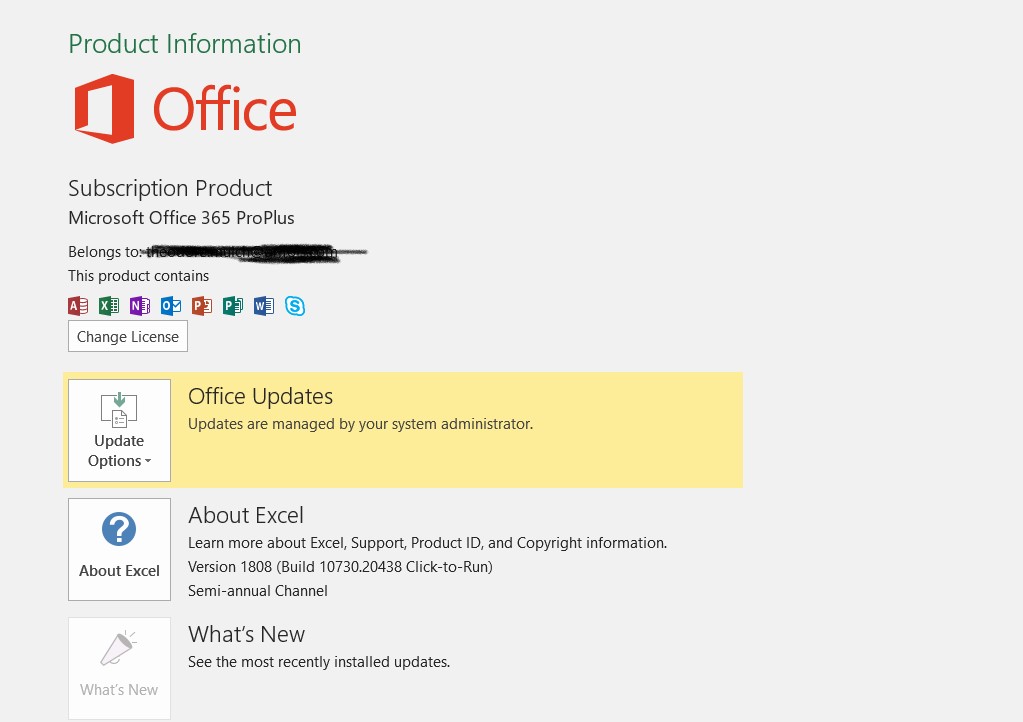The height and width of the screenshot is (722, 1023).
Task: Select 'Version 1808 (Build 10730.20438 Click-to-Run)' text
Action: (x=341, y=567)
